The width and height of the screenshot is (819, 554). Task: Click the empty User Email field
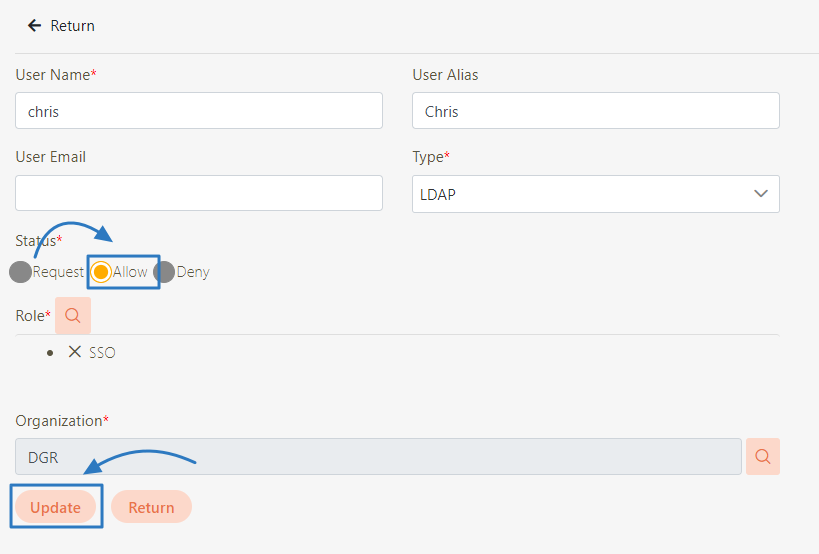pyautogui.click(x=199, y=193)
